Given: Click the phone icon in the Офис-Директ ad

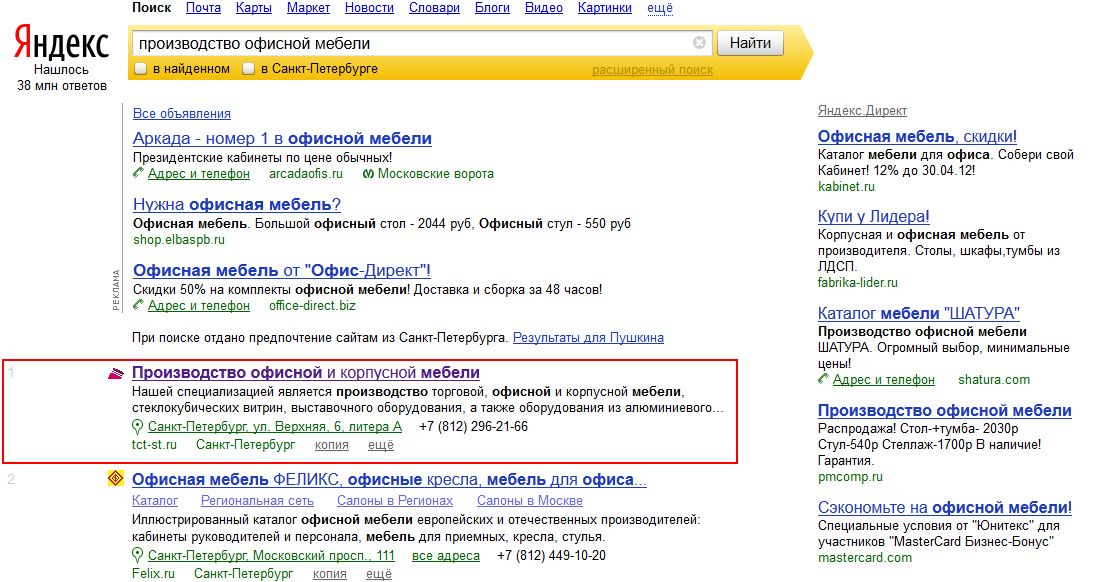Looking at the screenshot, I should (139, 305).
